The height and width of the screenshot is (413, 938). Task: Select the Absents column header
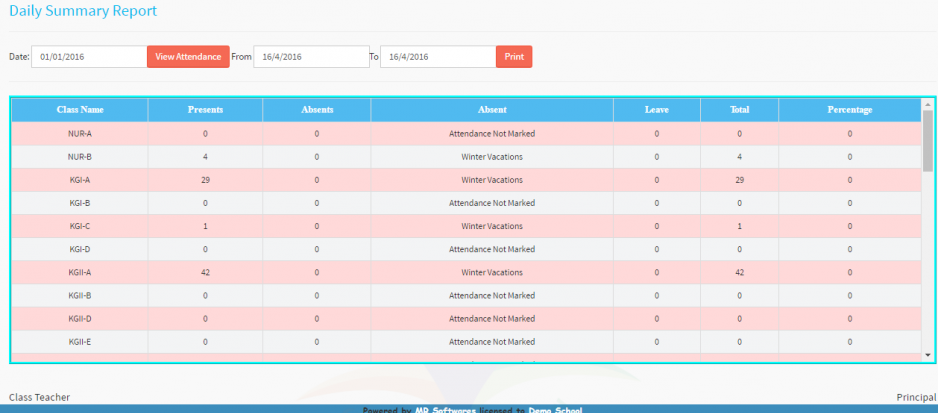pos(317,109)
